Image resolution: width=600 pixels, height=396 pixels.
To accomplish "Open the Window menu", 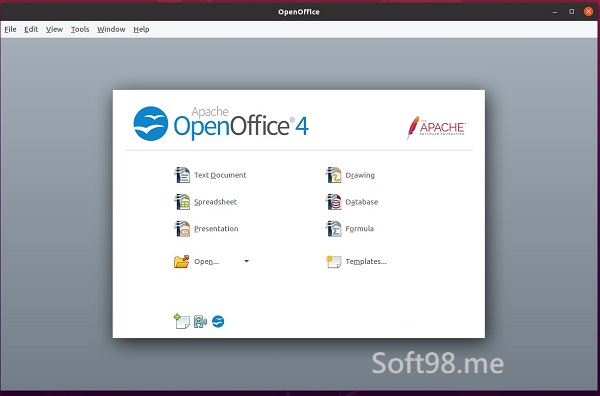I will pyautogui.click(x=111, y=29).
